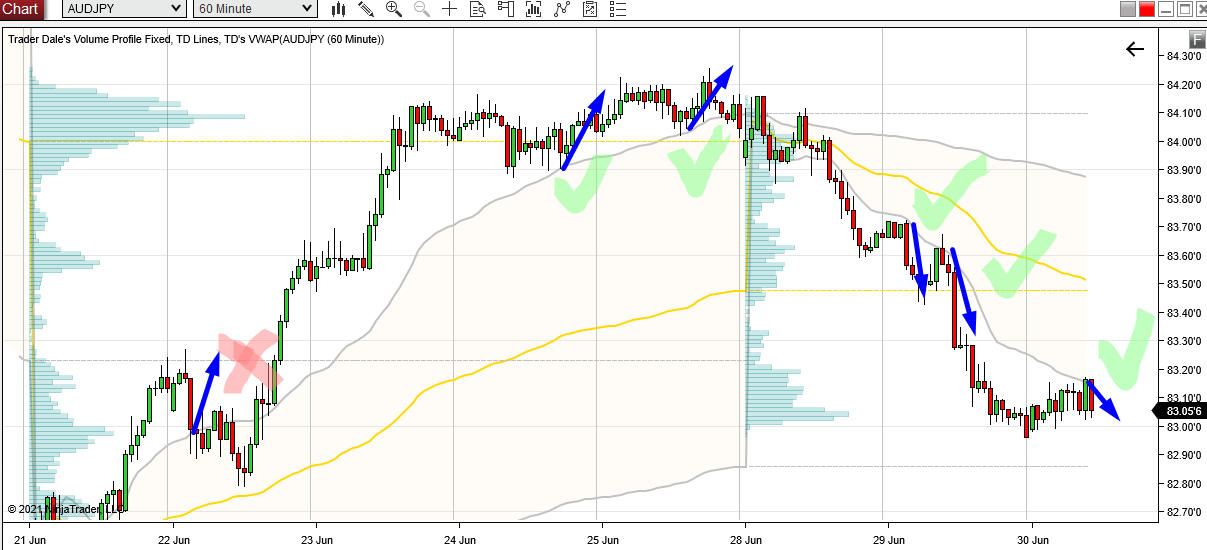Click the 84.30'0 price axis label
The image size is (1207, 550).
1183,56
